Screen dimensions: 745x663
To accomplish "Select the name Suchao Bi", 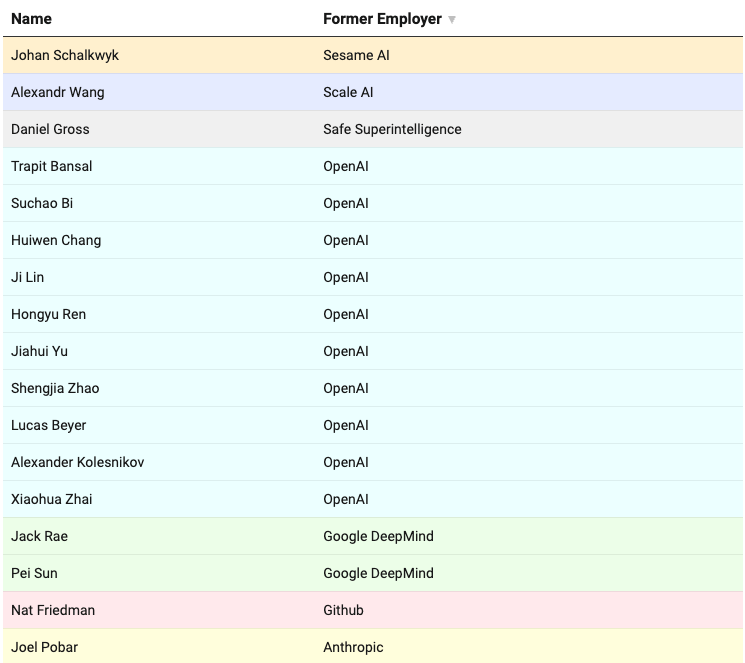I will click(x=42, y=203).
